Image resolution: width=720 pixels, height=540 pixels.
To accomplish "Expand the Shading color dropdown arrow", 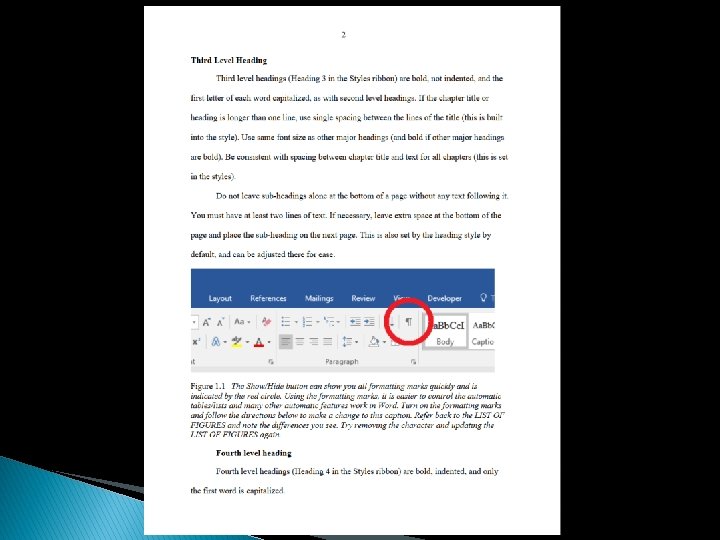I will 384,343.
